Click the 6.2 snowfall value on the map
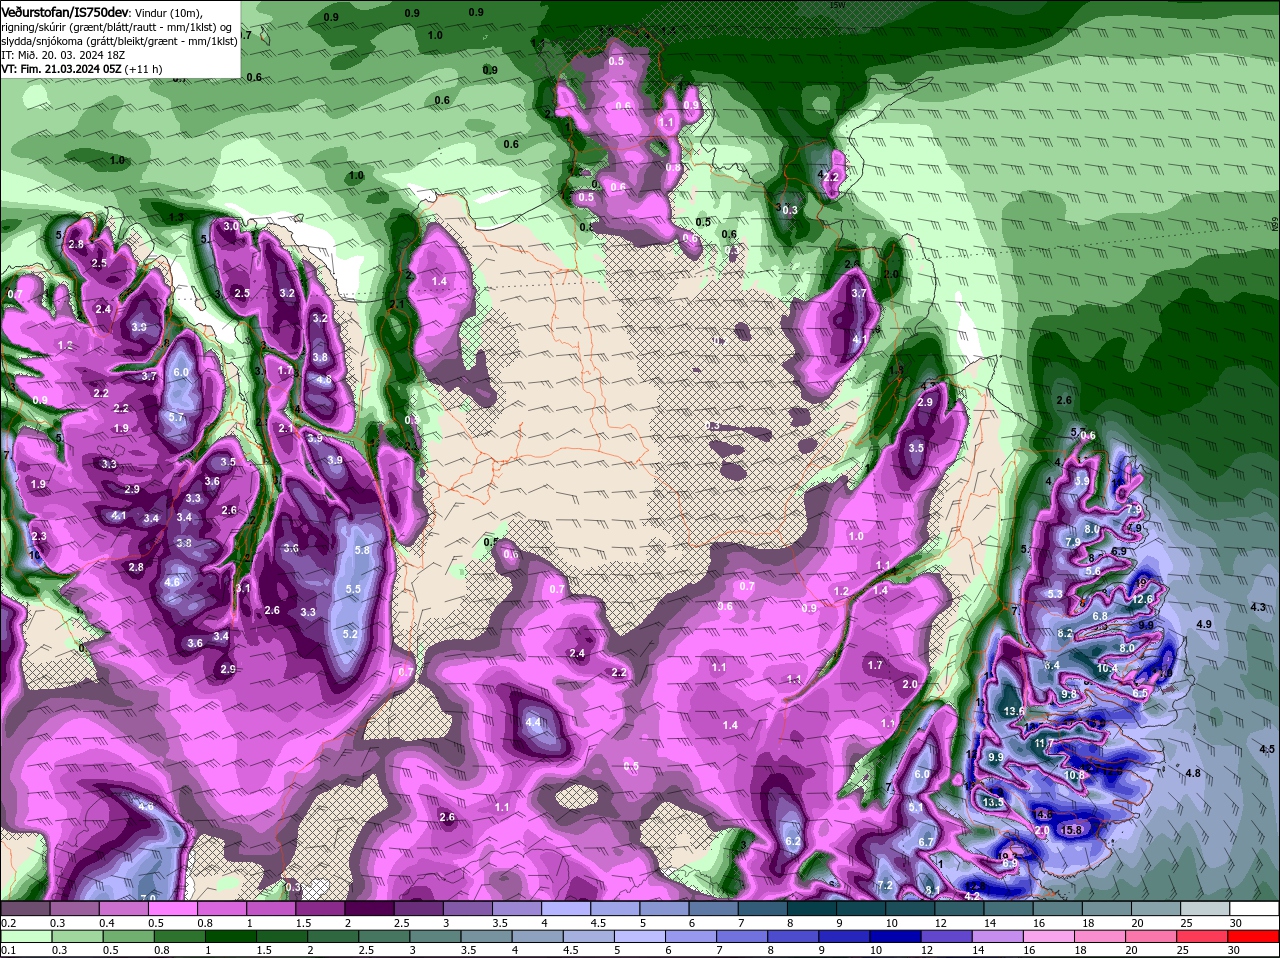The height and width of the screenshot is (958, 1280). pos(793,841)
